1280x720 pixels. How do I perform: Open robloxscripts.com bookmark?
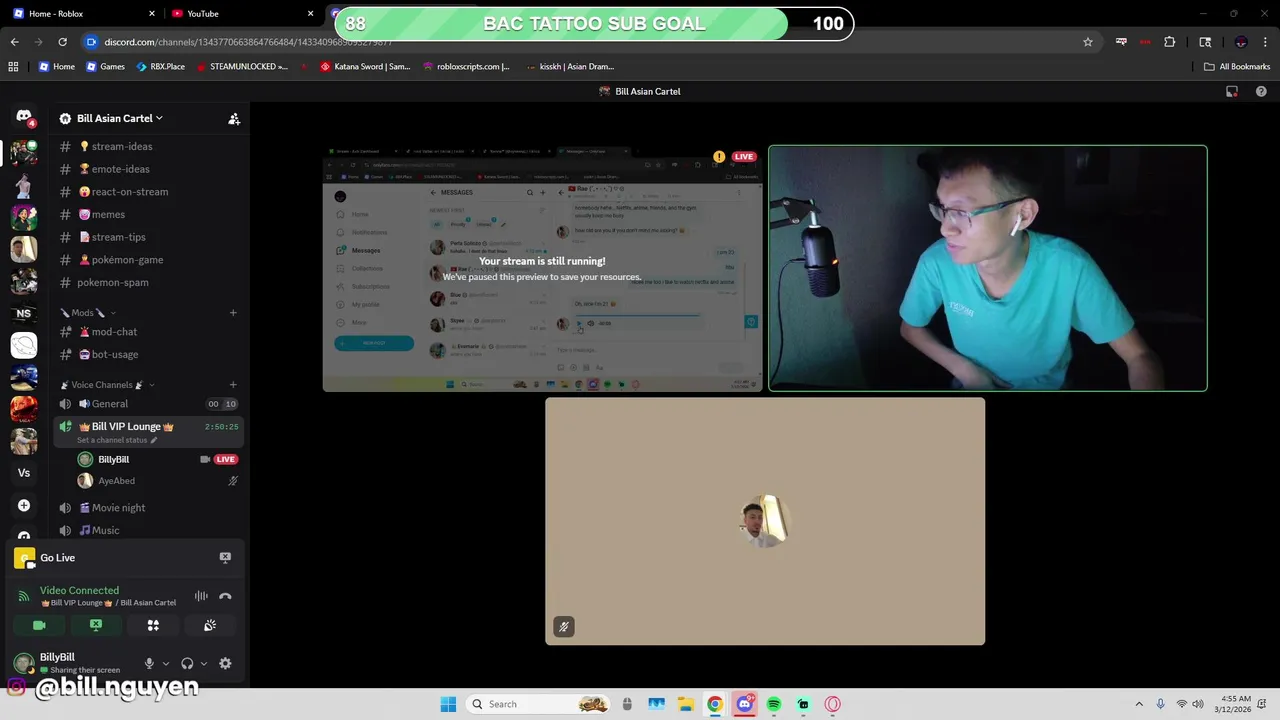(x=466, y=66)
